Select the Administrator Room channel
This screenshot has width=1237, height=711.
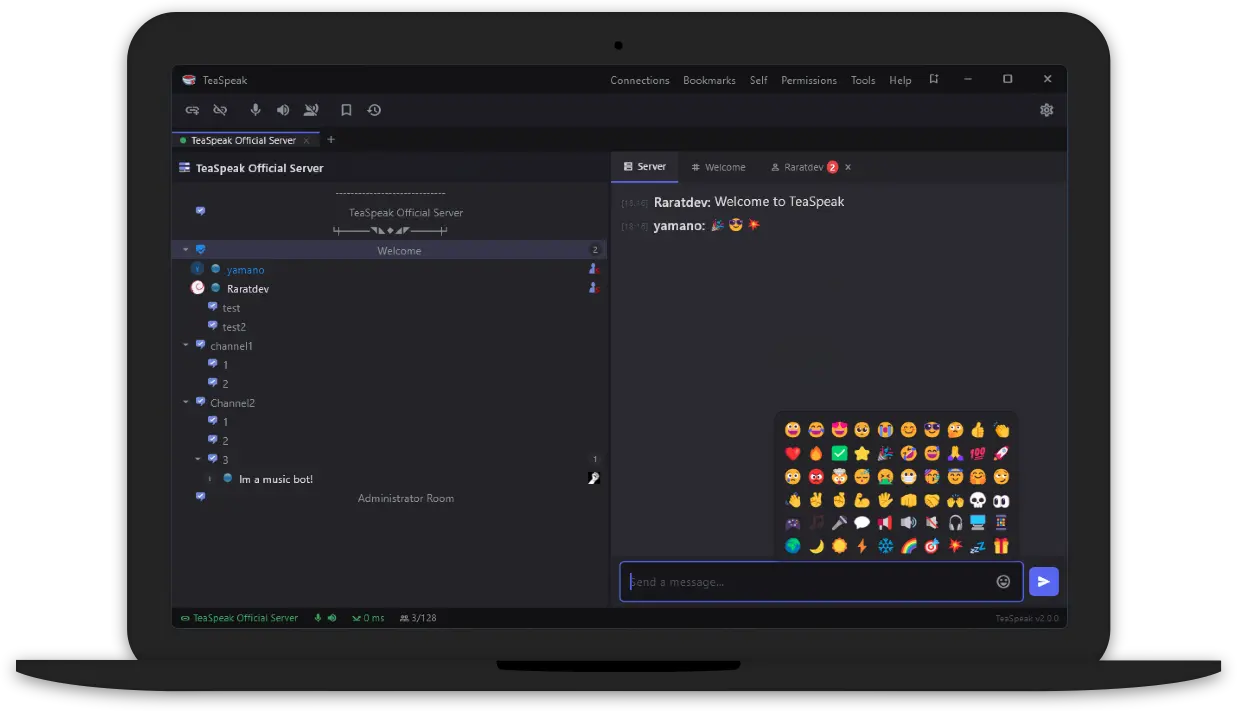click(406, 498)
